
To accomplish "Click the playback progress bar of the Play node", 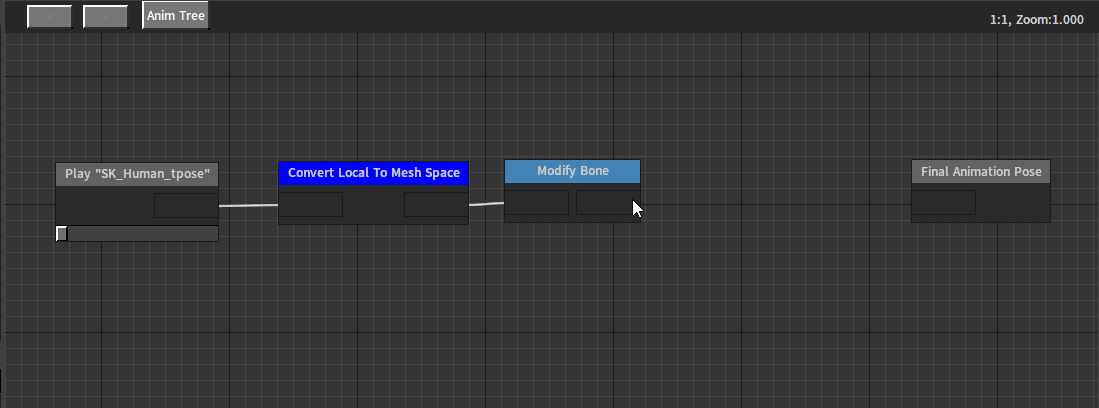I will coord(137,233).
